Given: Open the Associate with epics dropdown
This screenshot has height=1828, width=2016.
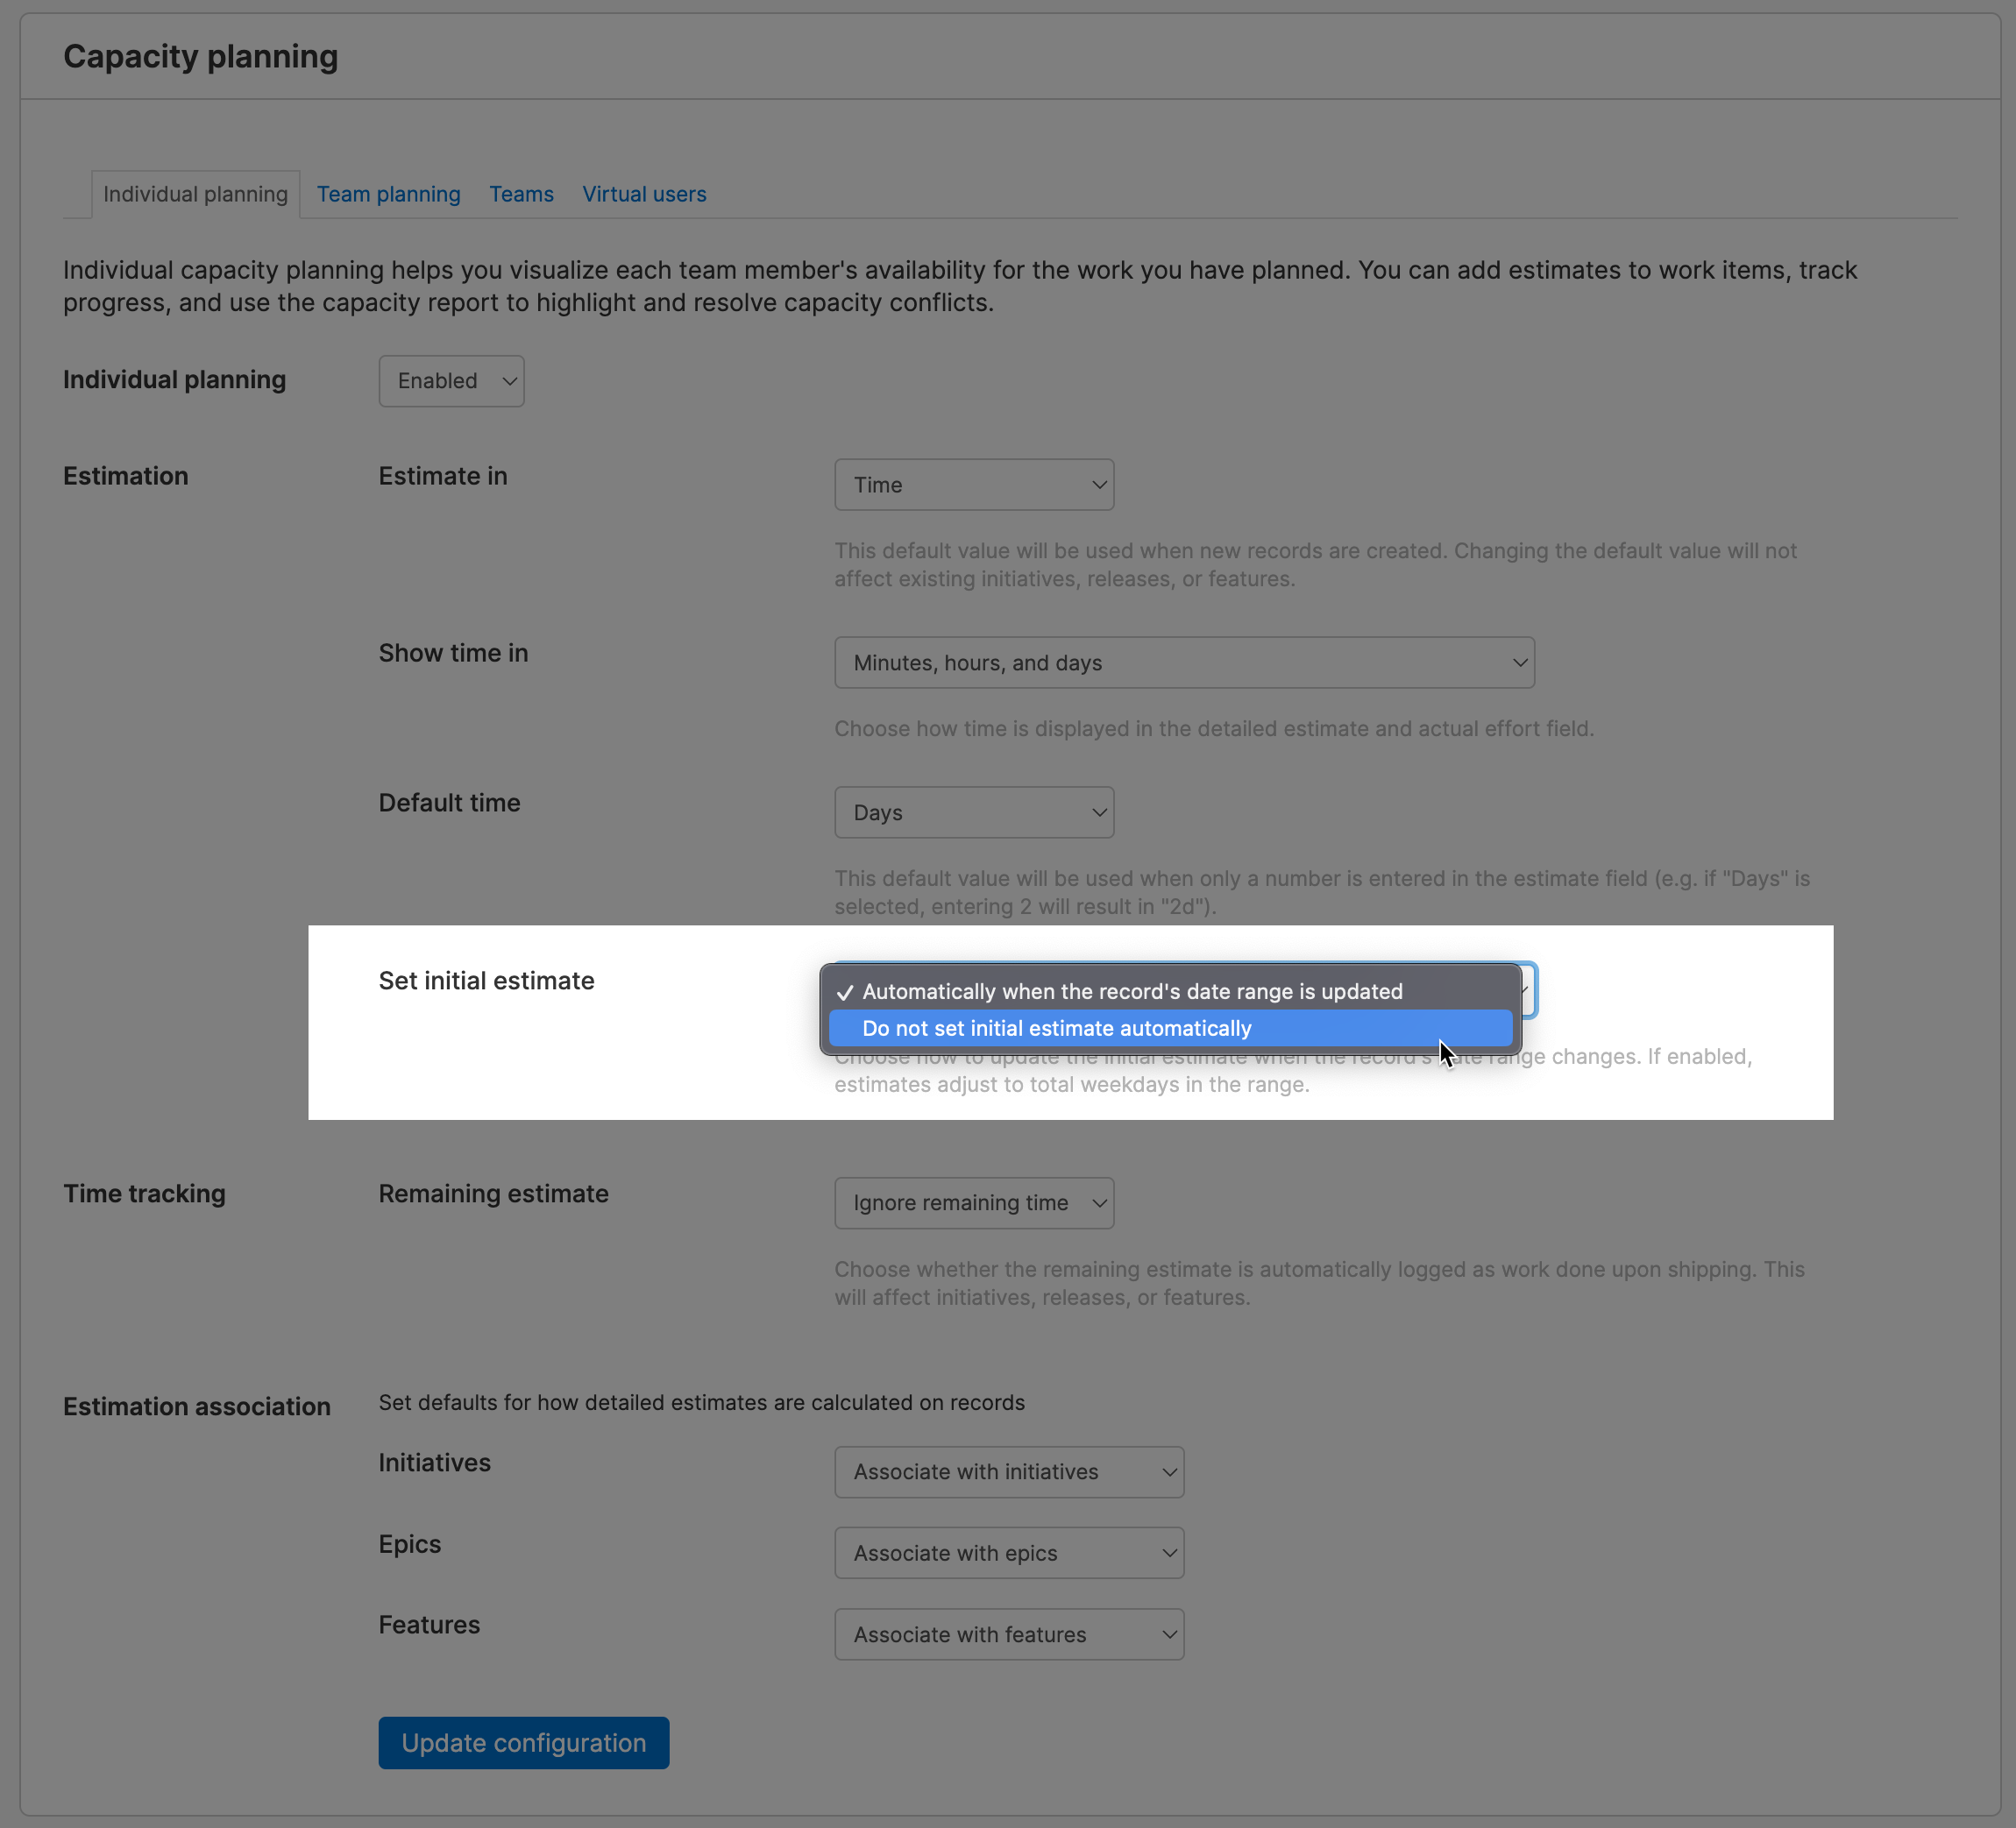Looking at the screenshot, I should [1009, 1553].
